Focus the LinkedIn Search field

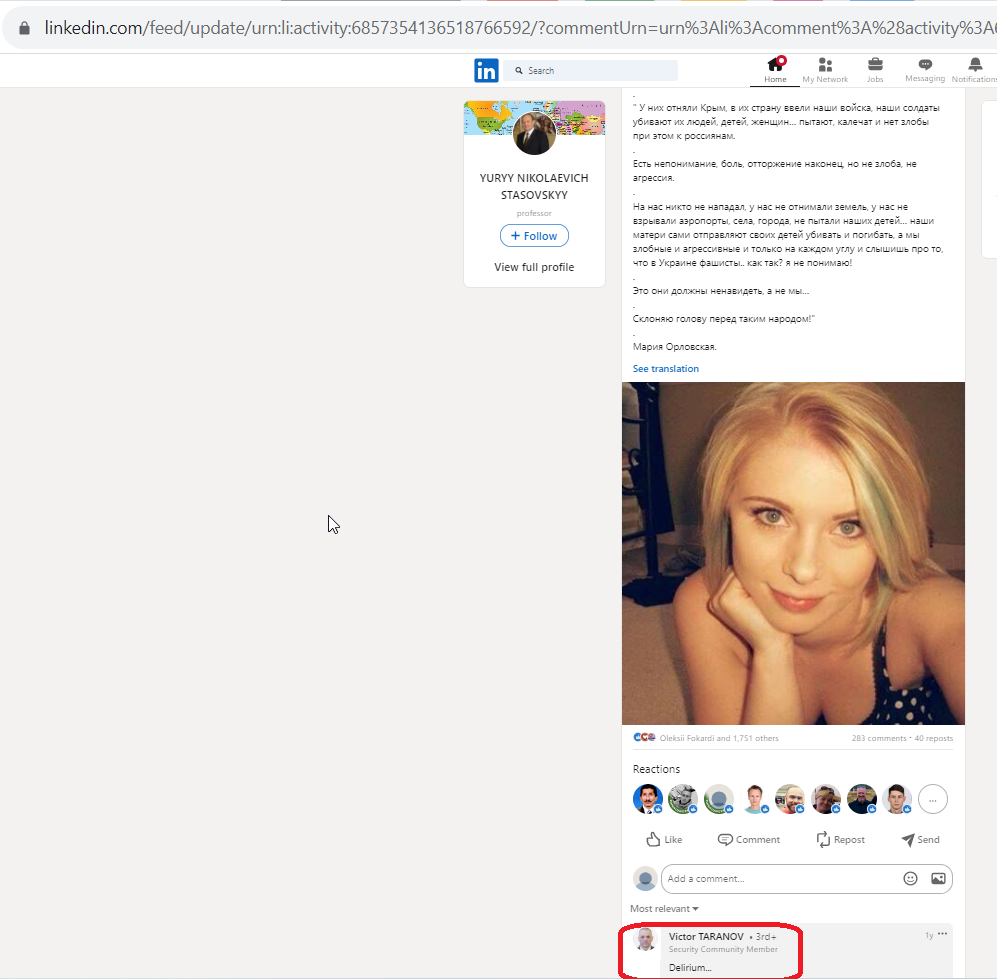[x=591, y=71]
